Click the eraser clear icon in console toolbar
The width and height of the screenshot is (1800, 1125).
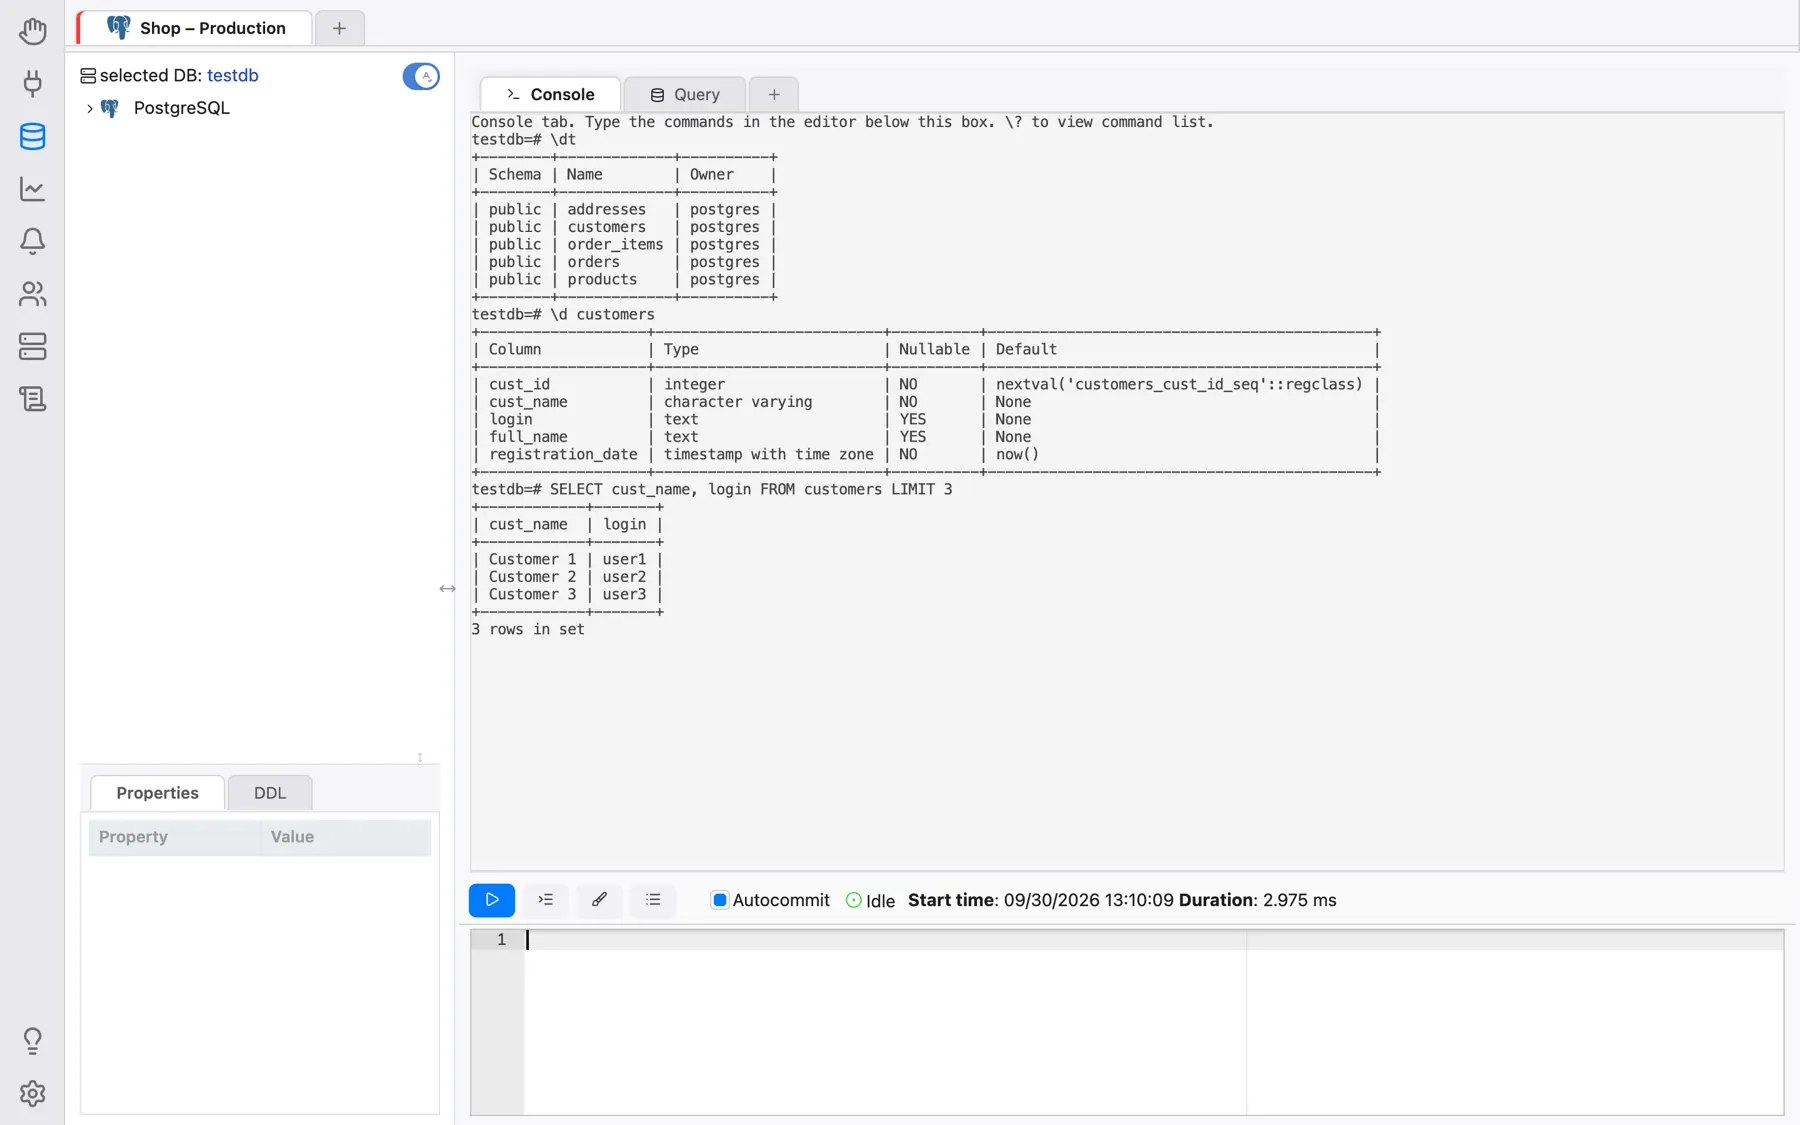(599, 900)
